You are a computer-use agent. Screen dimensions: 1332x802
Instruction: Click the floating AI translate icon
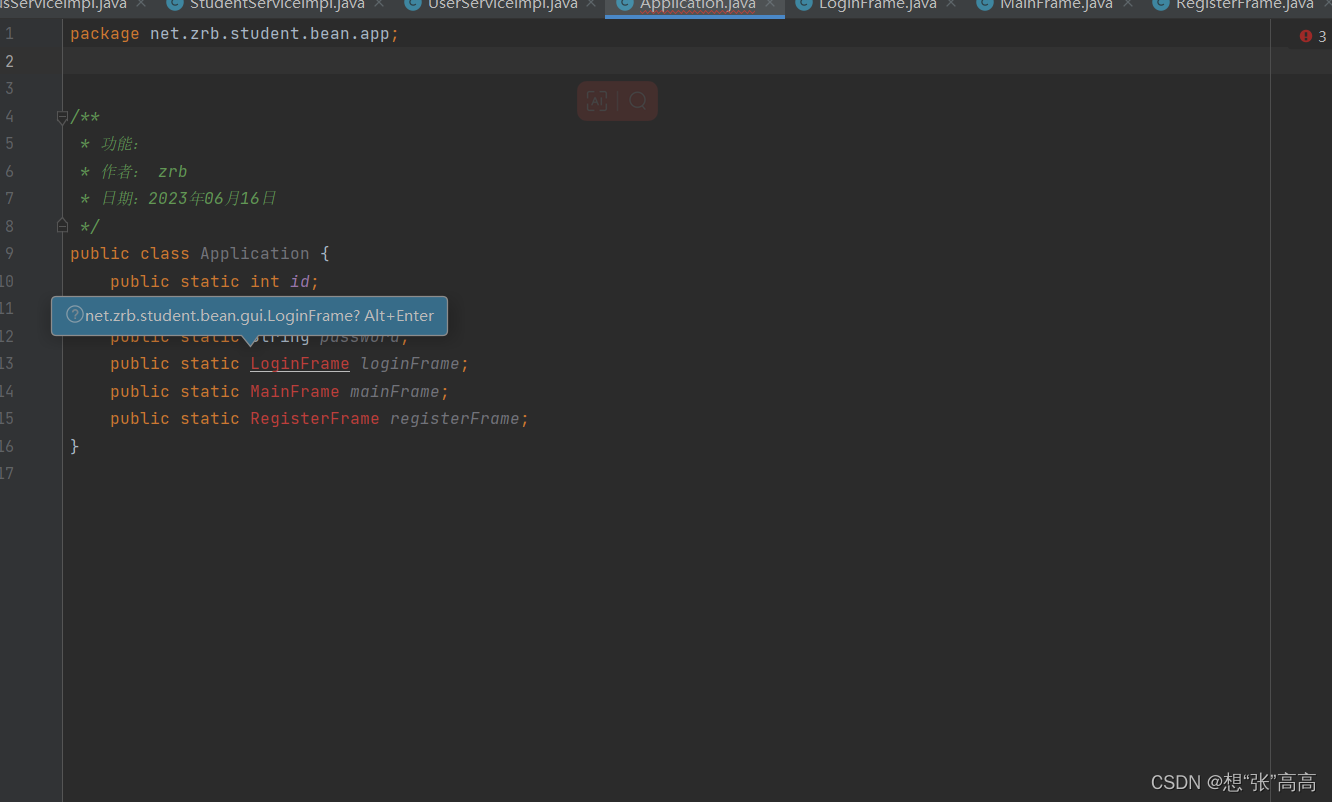click(597, 101)
